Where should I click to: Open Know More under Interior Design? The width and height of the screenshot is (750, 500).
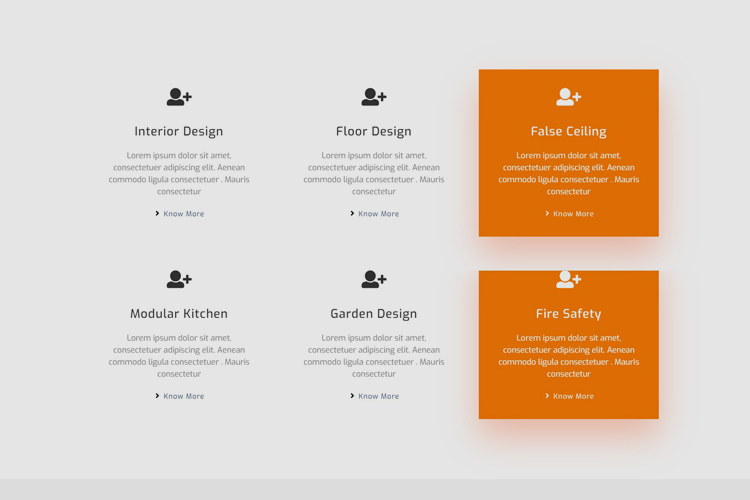(183, 214)
